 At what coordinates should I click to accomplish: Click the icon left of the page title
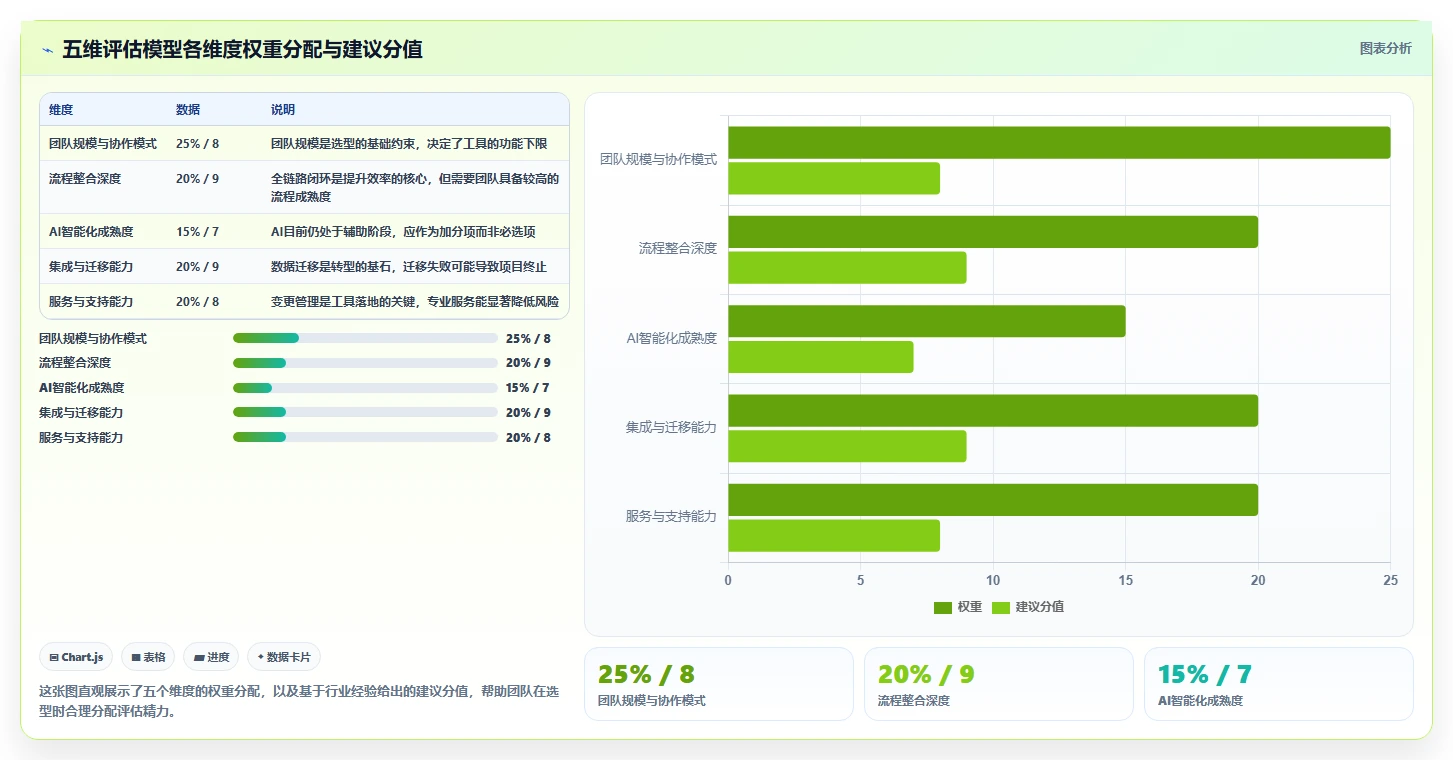[47, 50]
